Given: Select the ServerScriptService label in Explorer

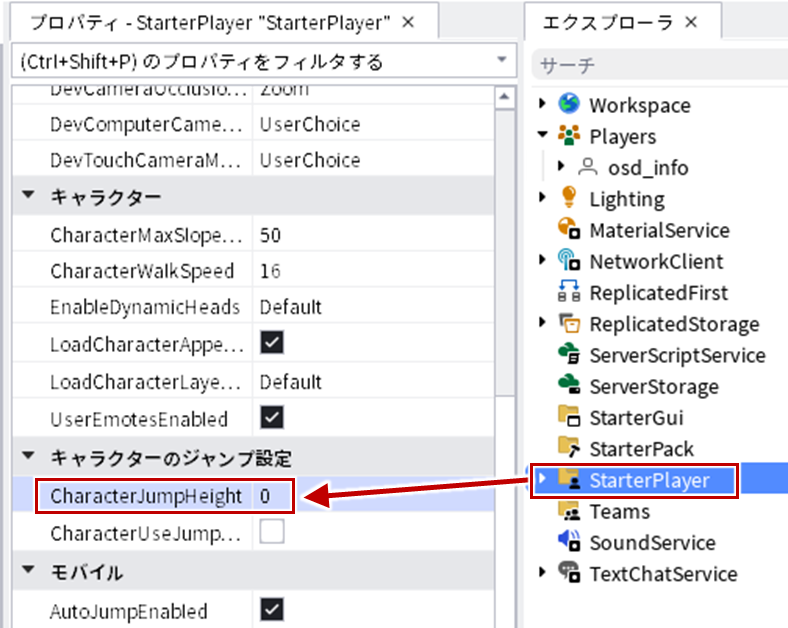Looking at the screenshot, I should coord(677,356).
